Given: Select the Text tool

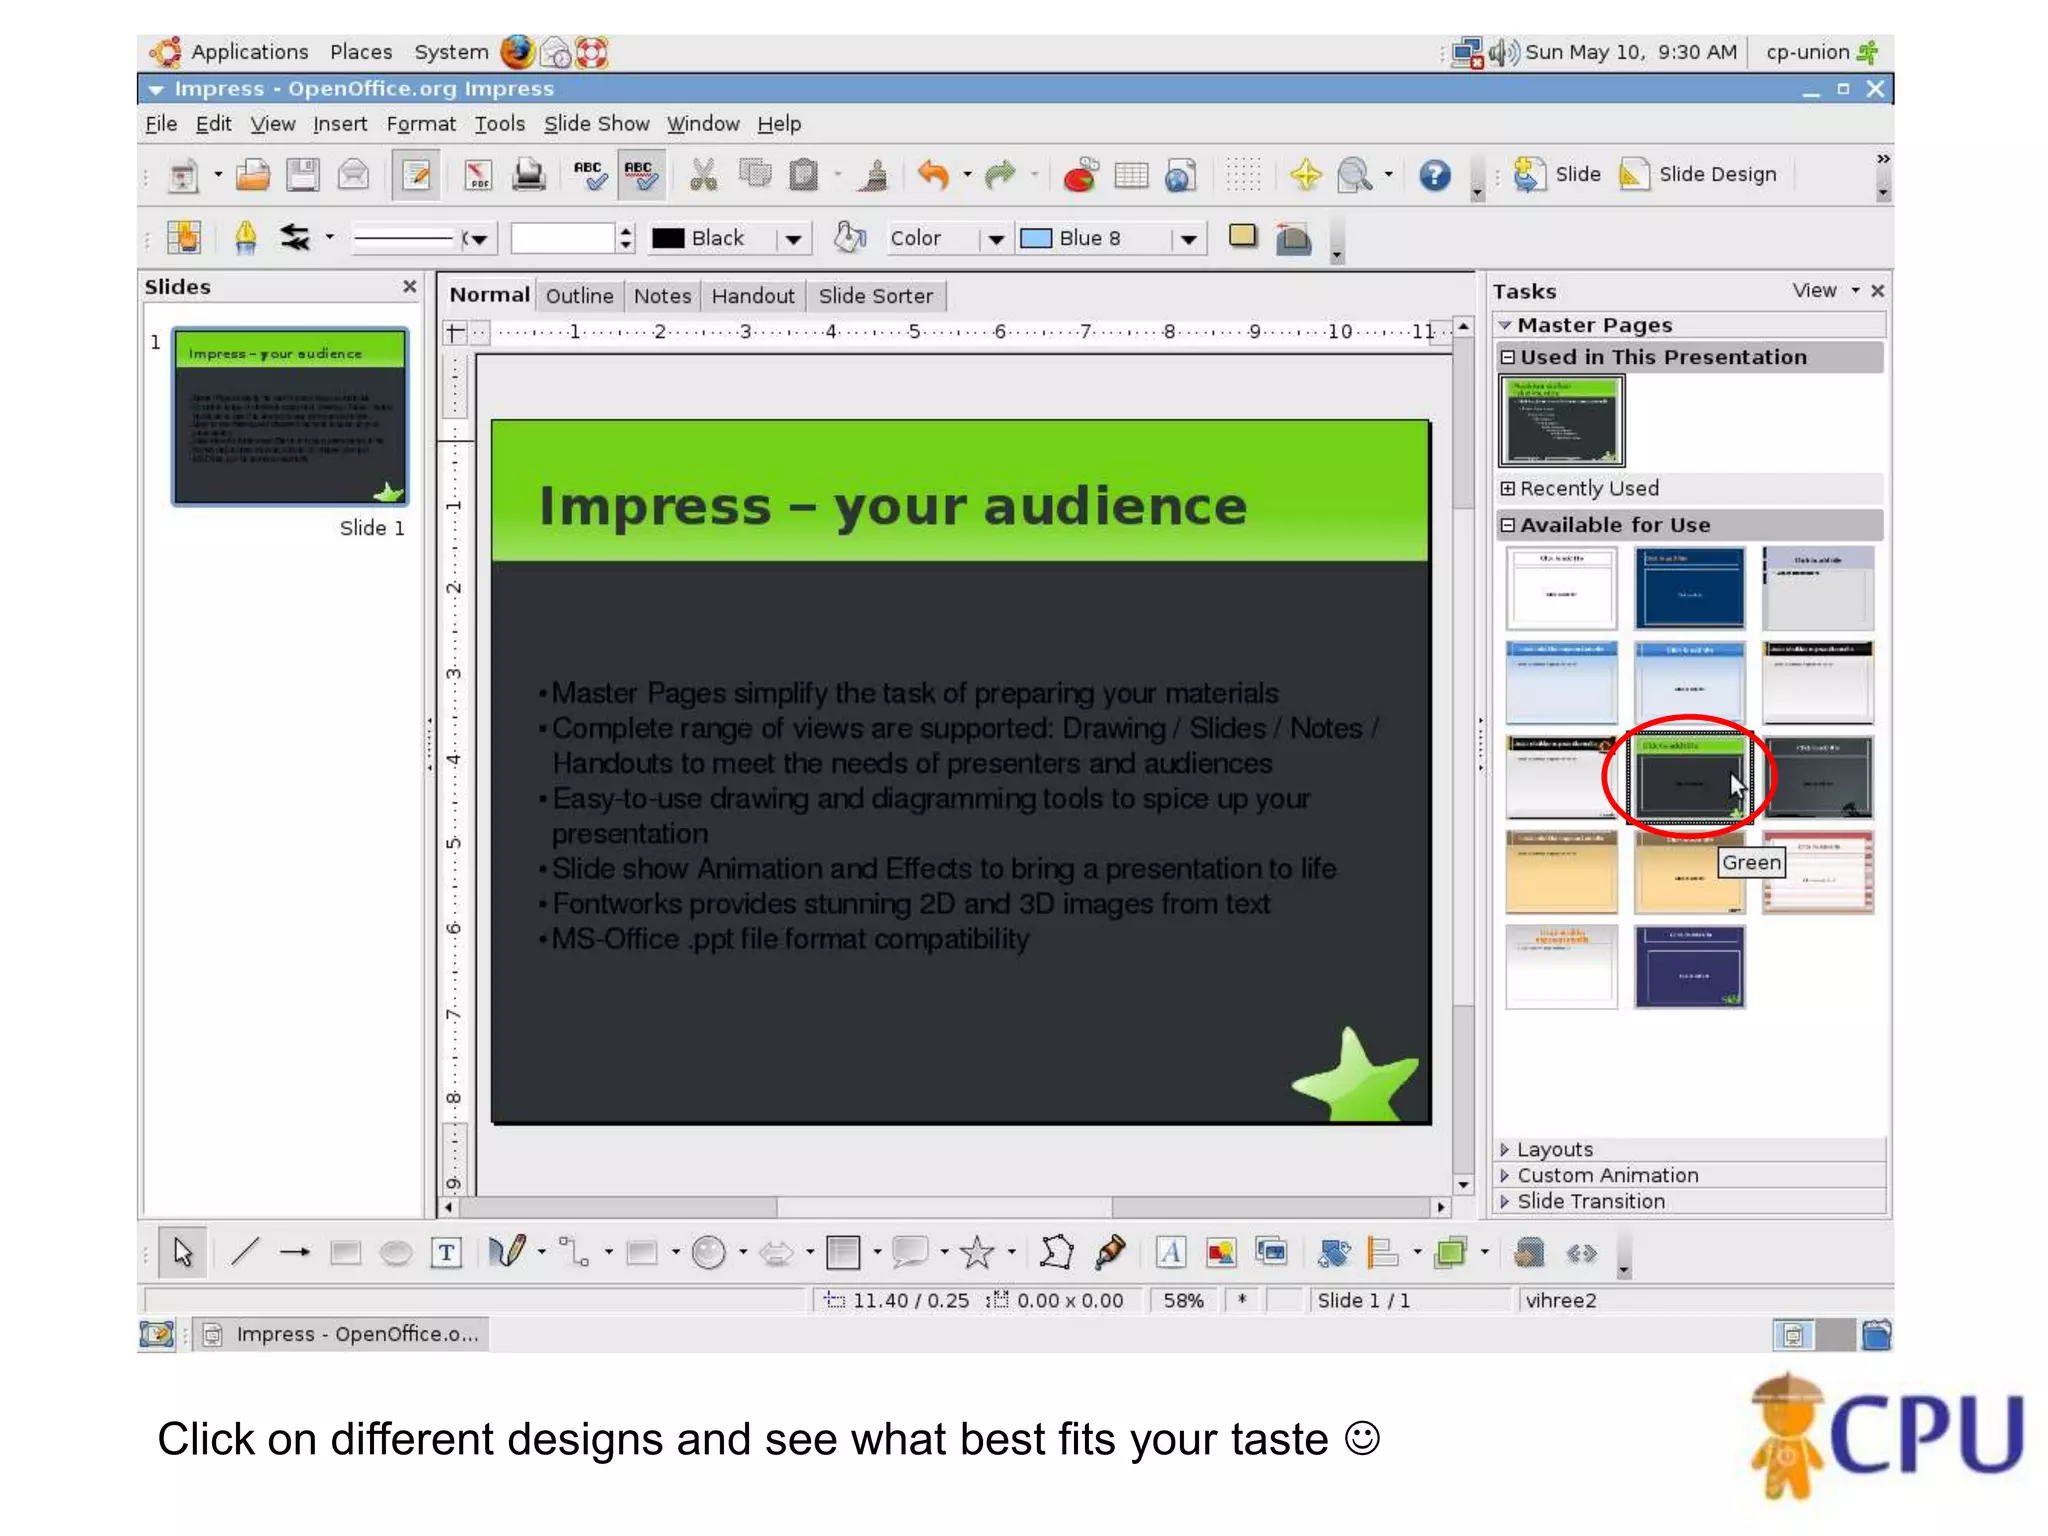Looking at the screenshot, I should point(447,1252).
